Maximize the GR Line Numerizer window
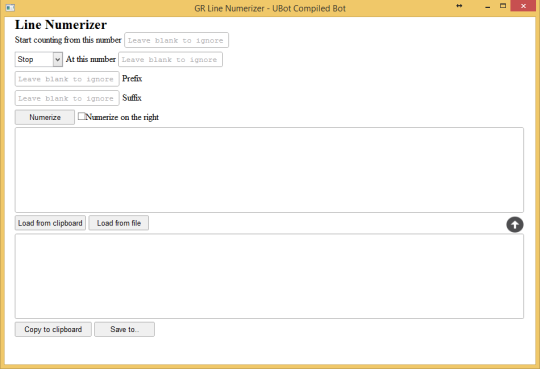The image size is (540, 369). click(503, 6)
